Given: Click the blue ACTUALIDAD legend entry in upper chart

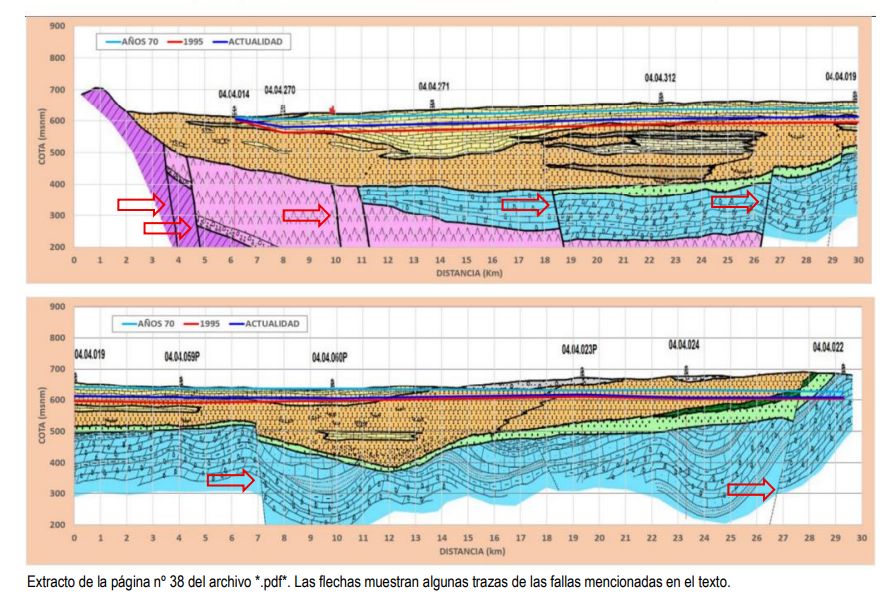Looking at the screenshot, I should pyautogui.click(x=248, y=42).
